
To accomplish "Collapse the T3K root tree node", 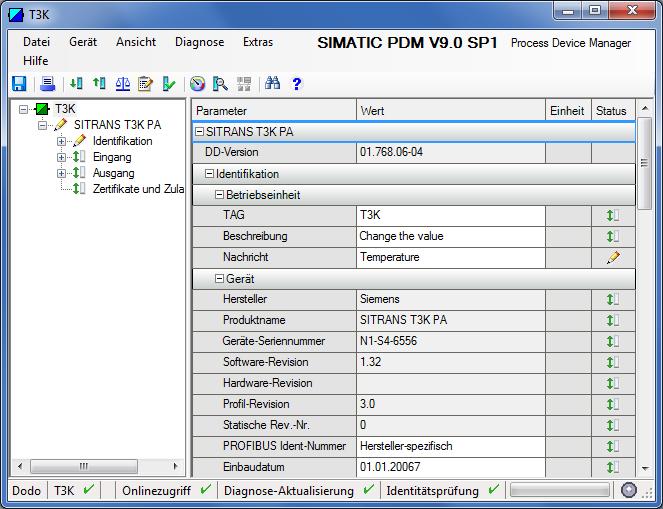I will tap(24, 109).
